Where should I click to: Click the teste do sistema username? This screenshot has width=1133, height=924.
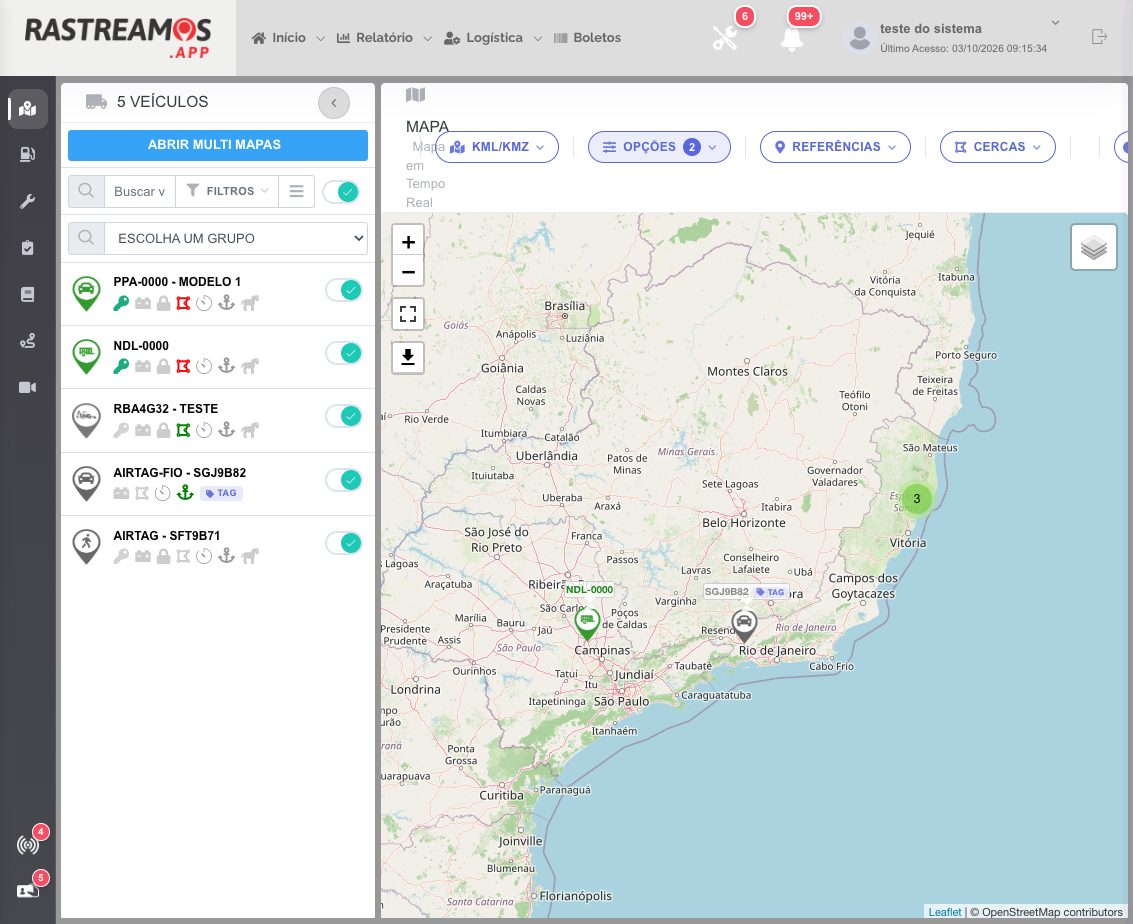click(x=931, y=29)
